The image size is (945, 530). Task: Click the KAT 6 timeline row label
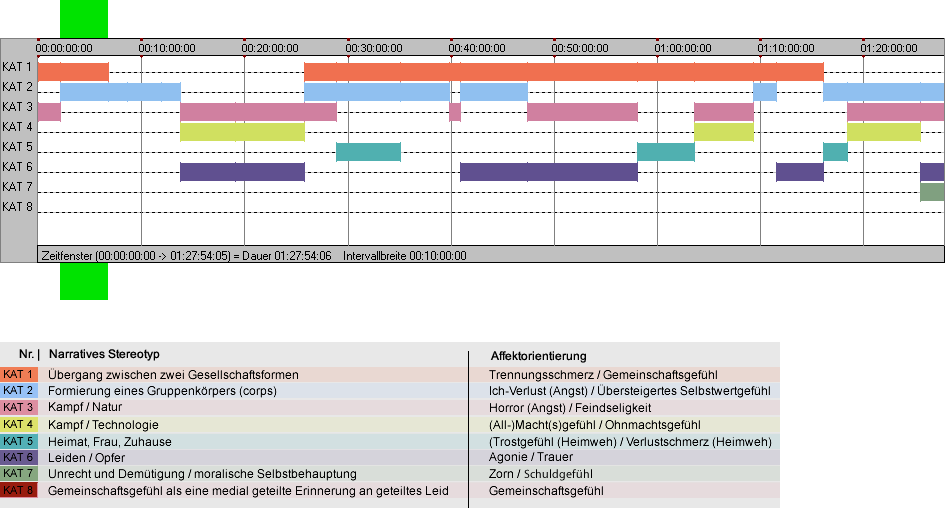click(17, 166)
